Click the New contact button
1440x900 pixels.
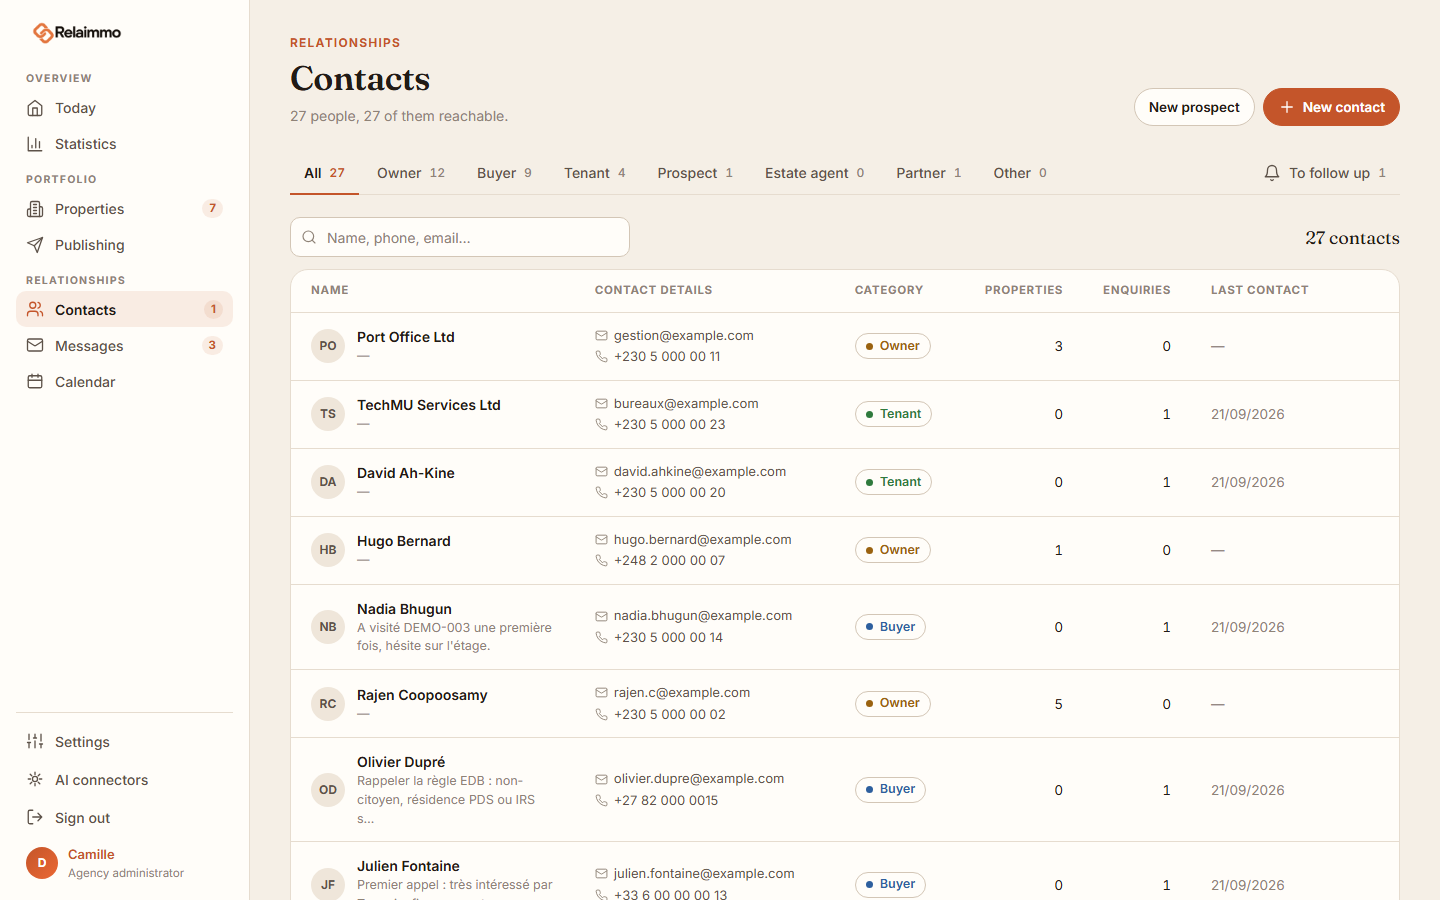[x=1331, y=107]
